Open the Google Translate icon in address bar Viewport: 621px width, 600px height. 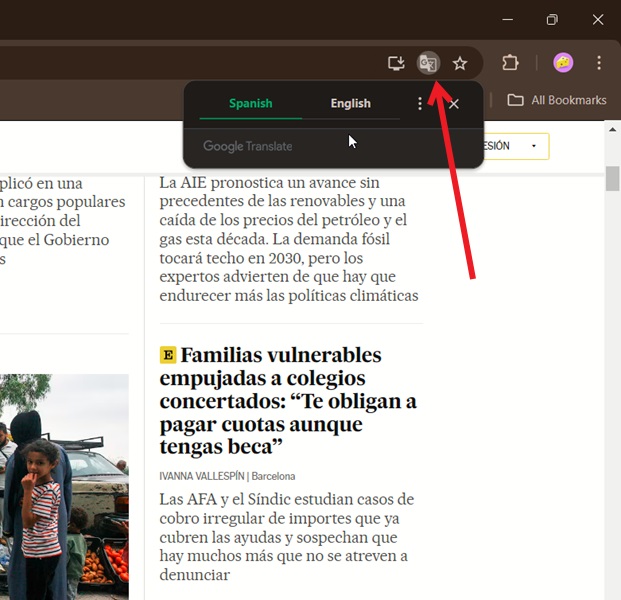[x=428, y=63]
